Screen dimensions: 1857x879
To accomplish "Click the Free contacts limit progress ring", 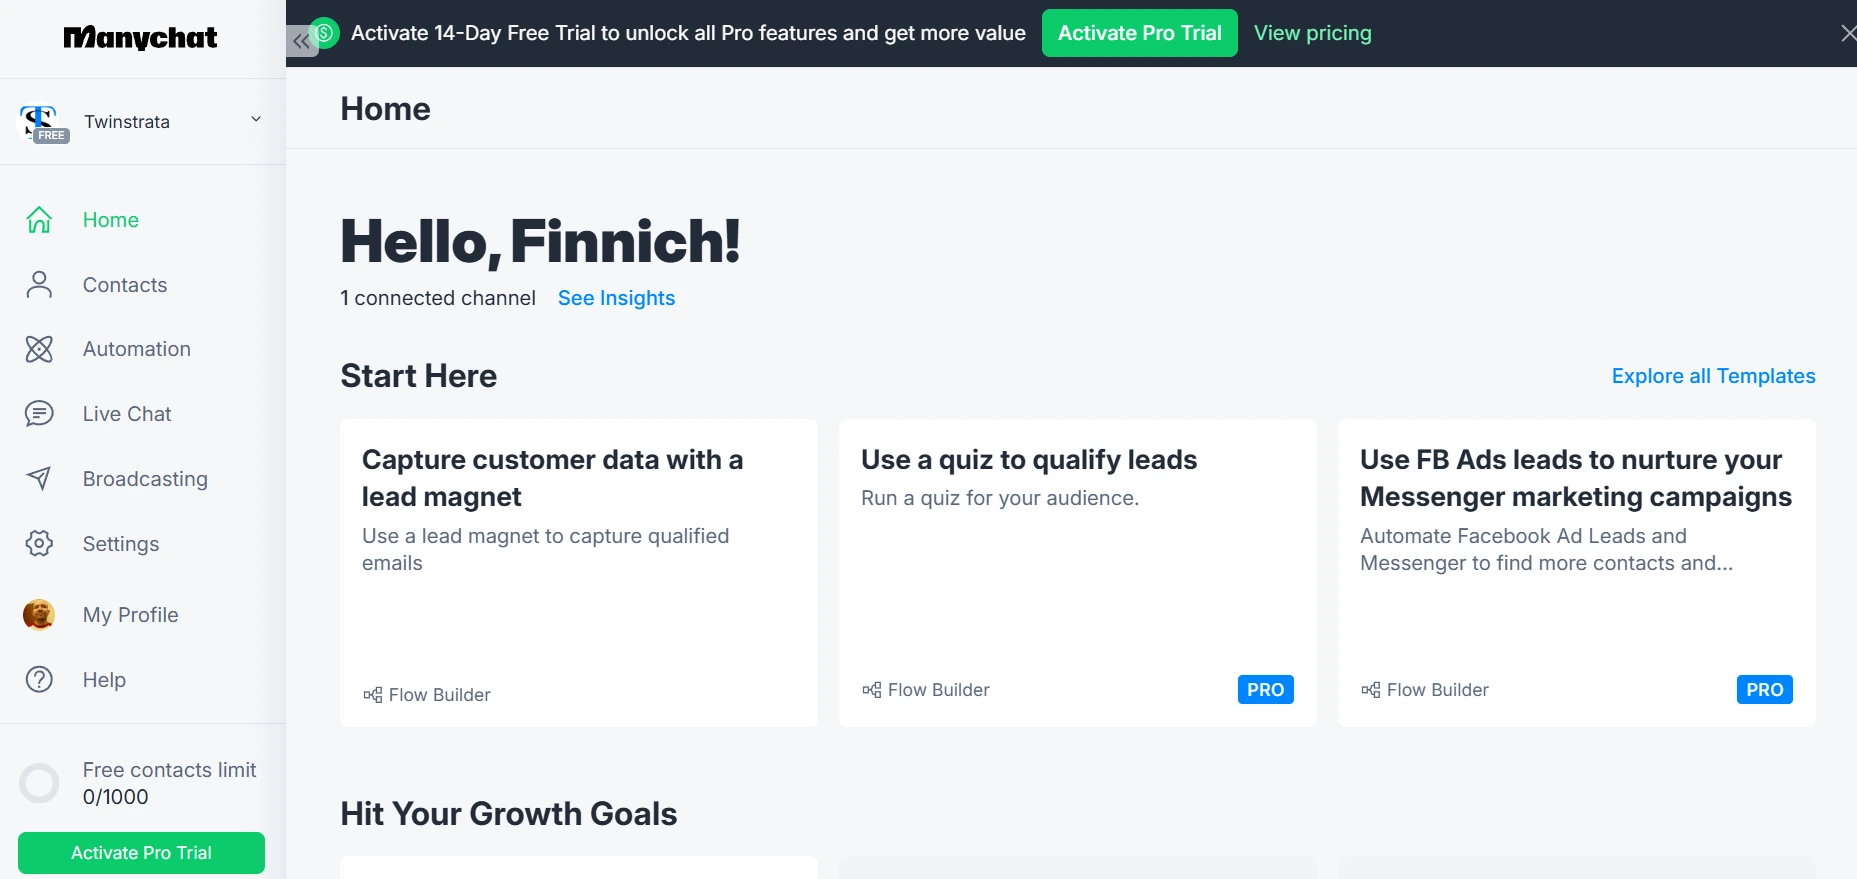I will click(40, 783).
